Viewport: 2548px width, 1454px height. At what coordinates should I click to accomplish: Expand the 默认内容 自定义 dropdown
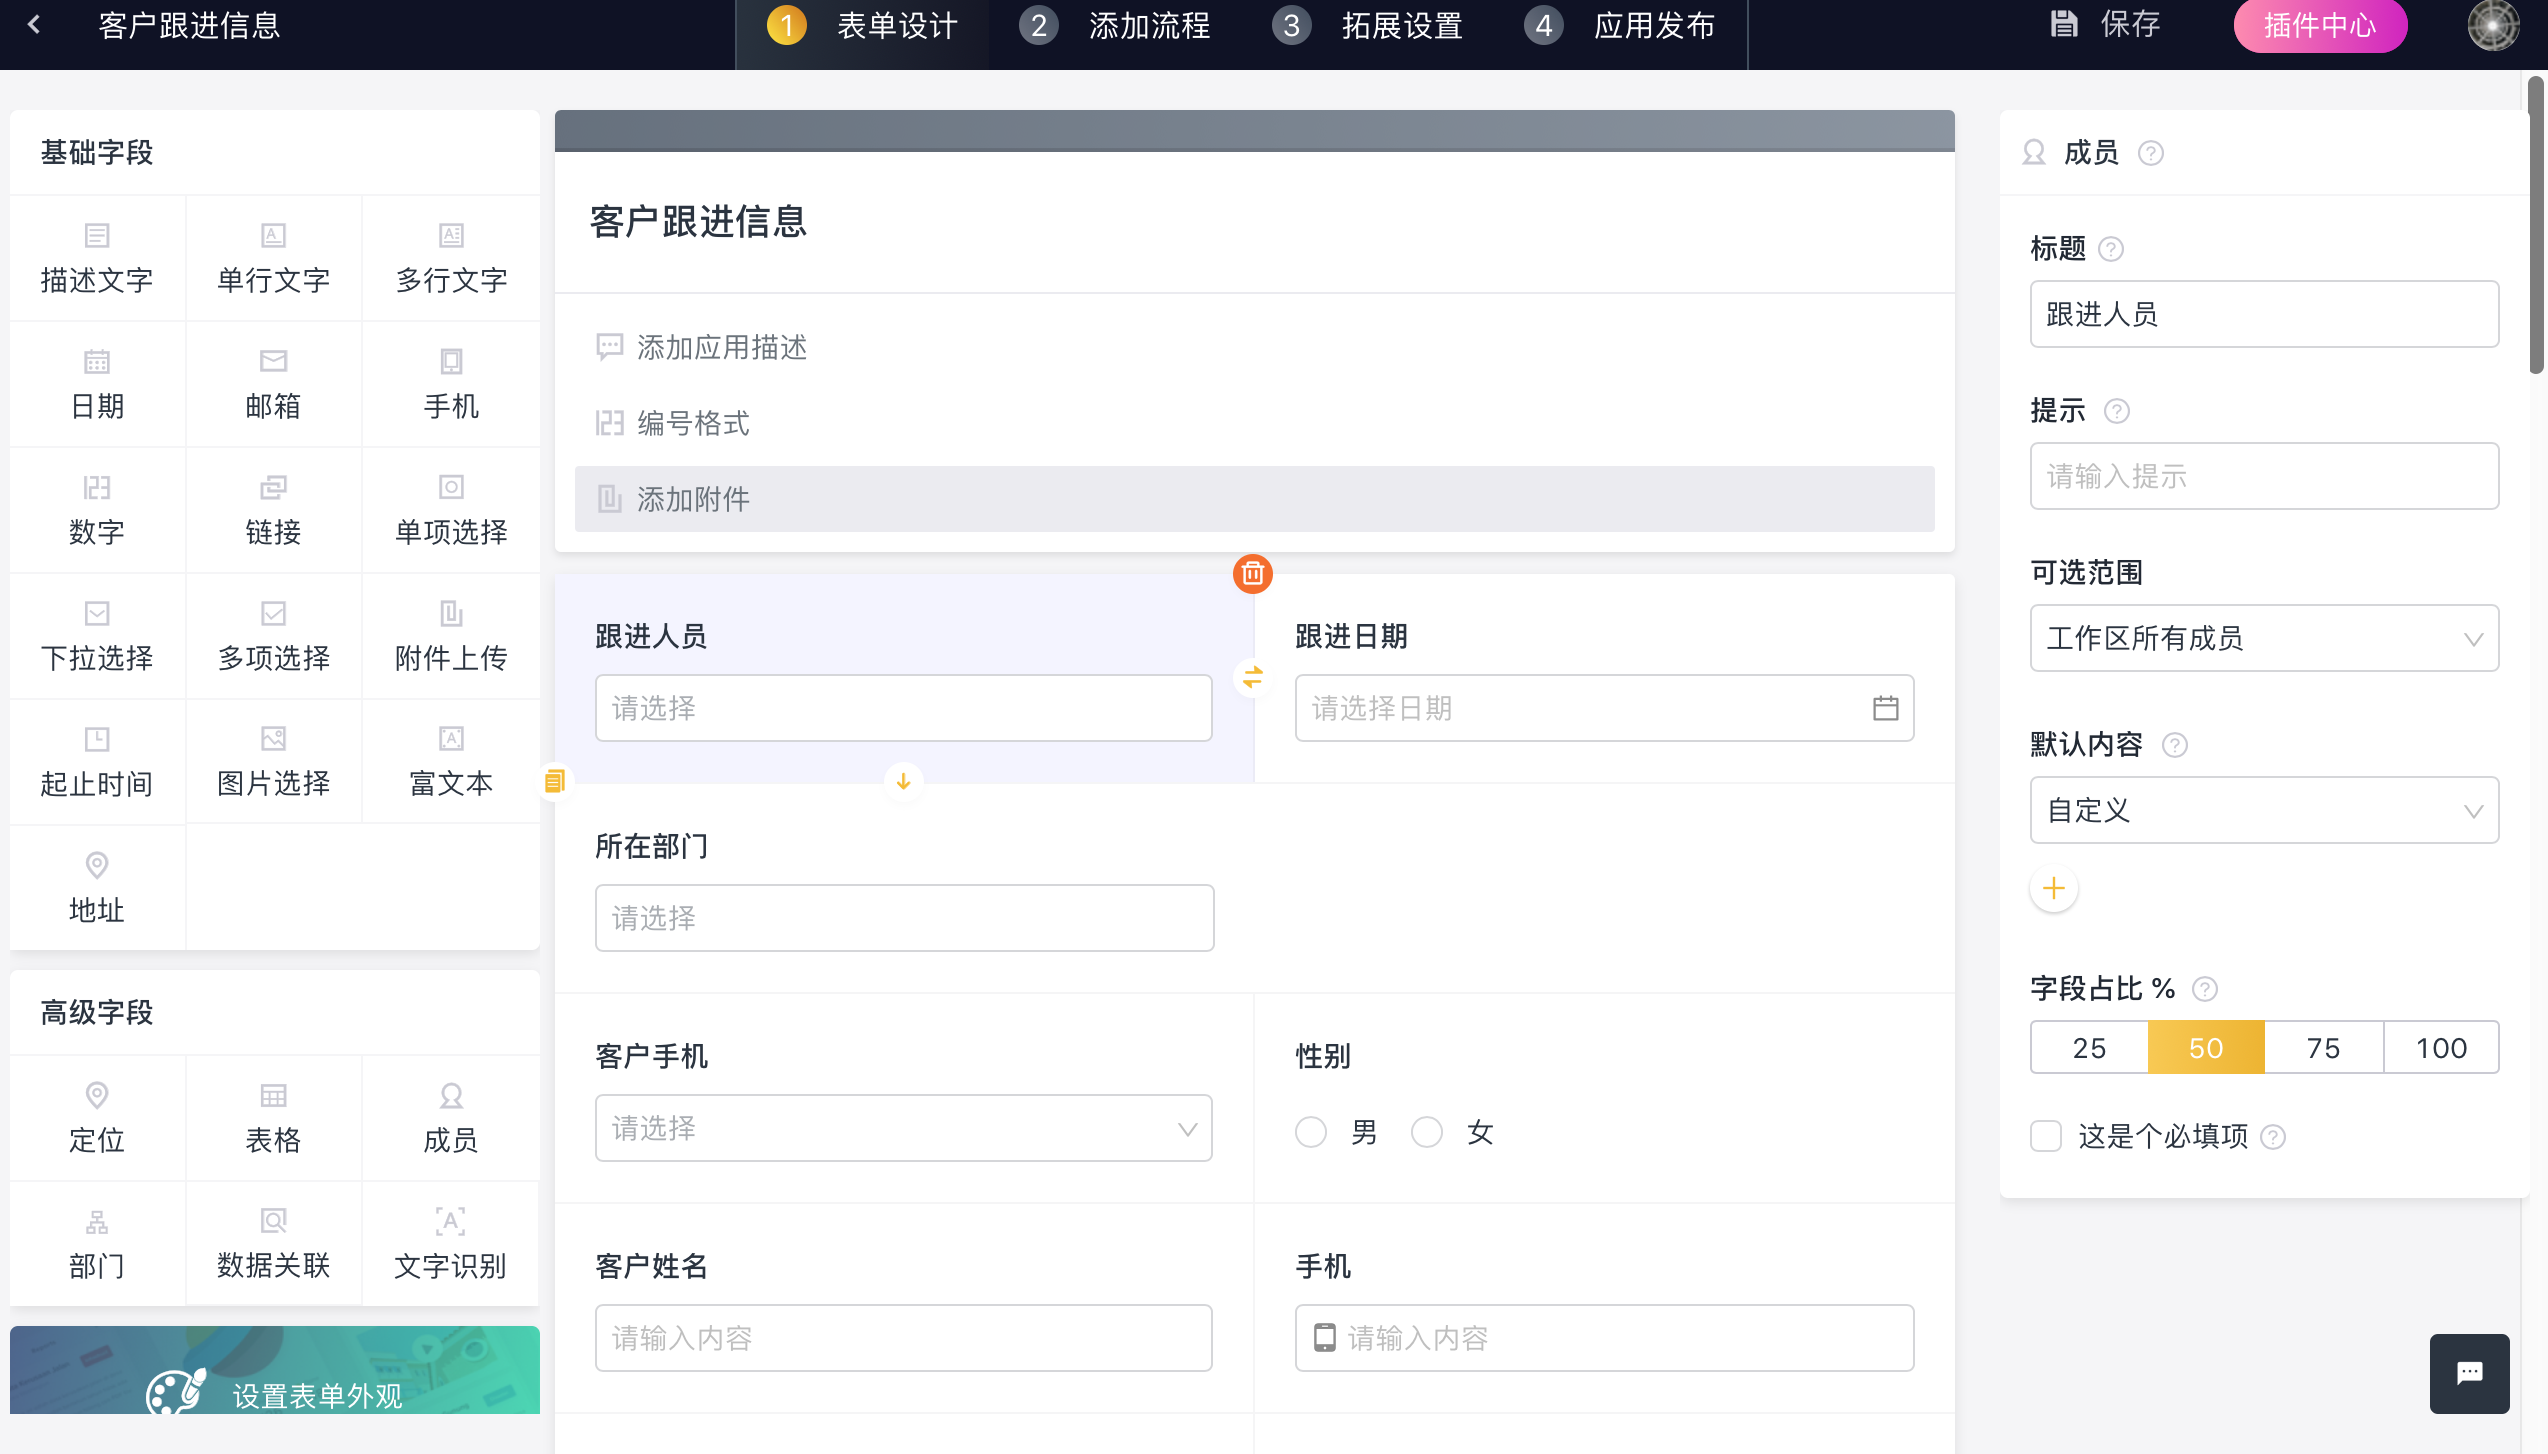click(2264, 810)
